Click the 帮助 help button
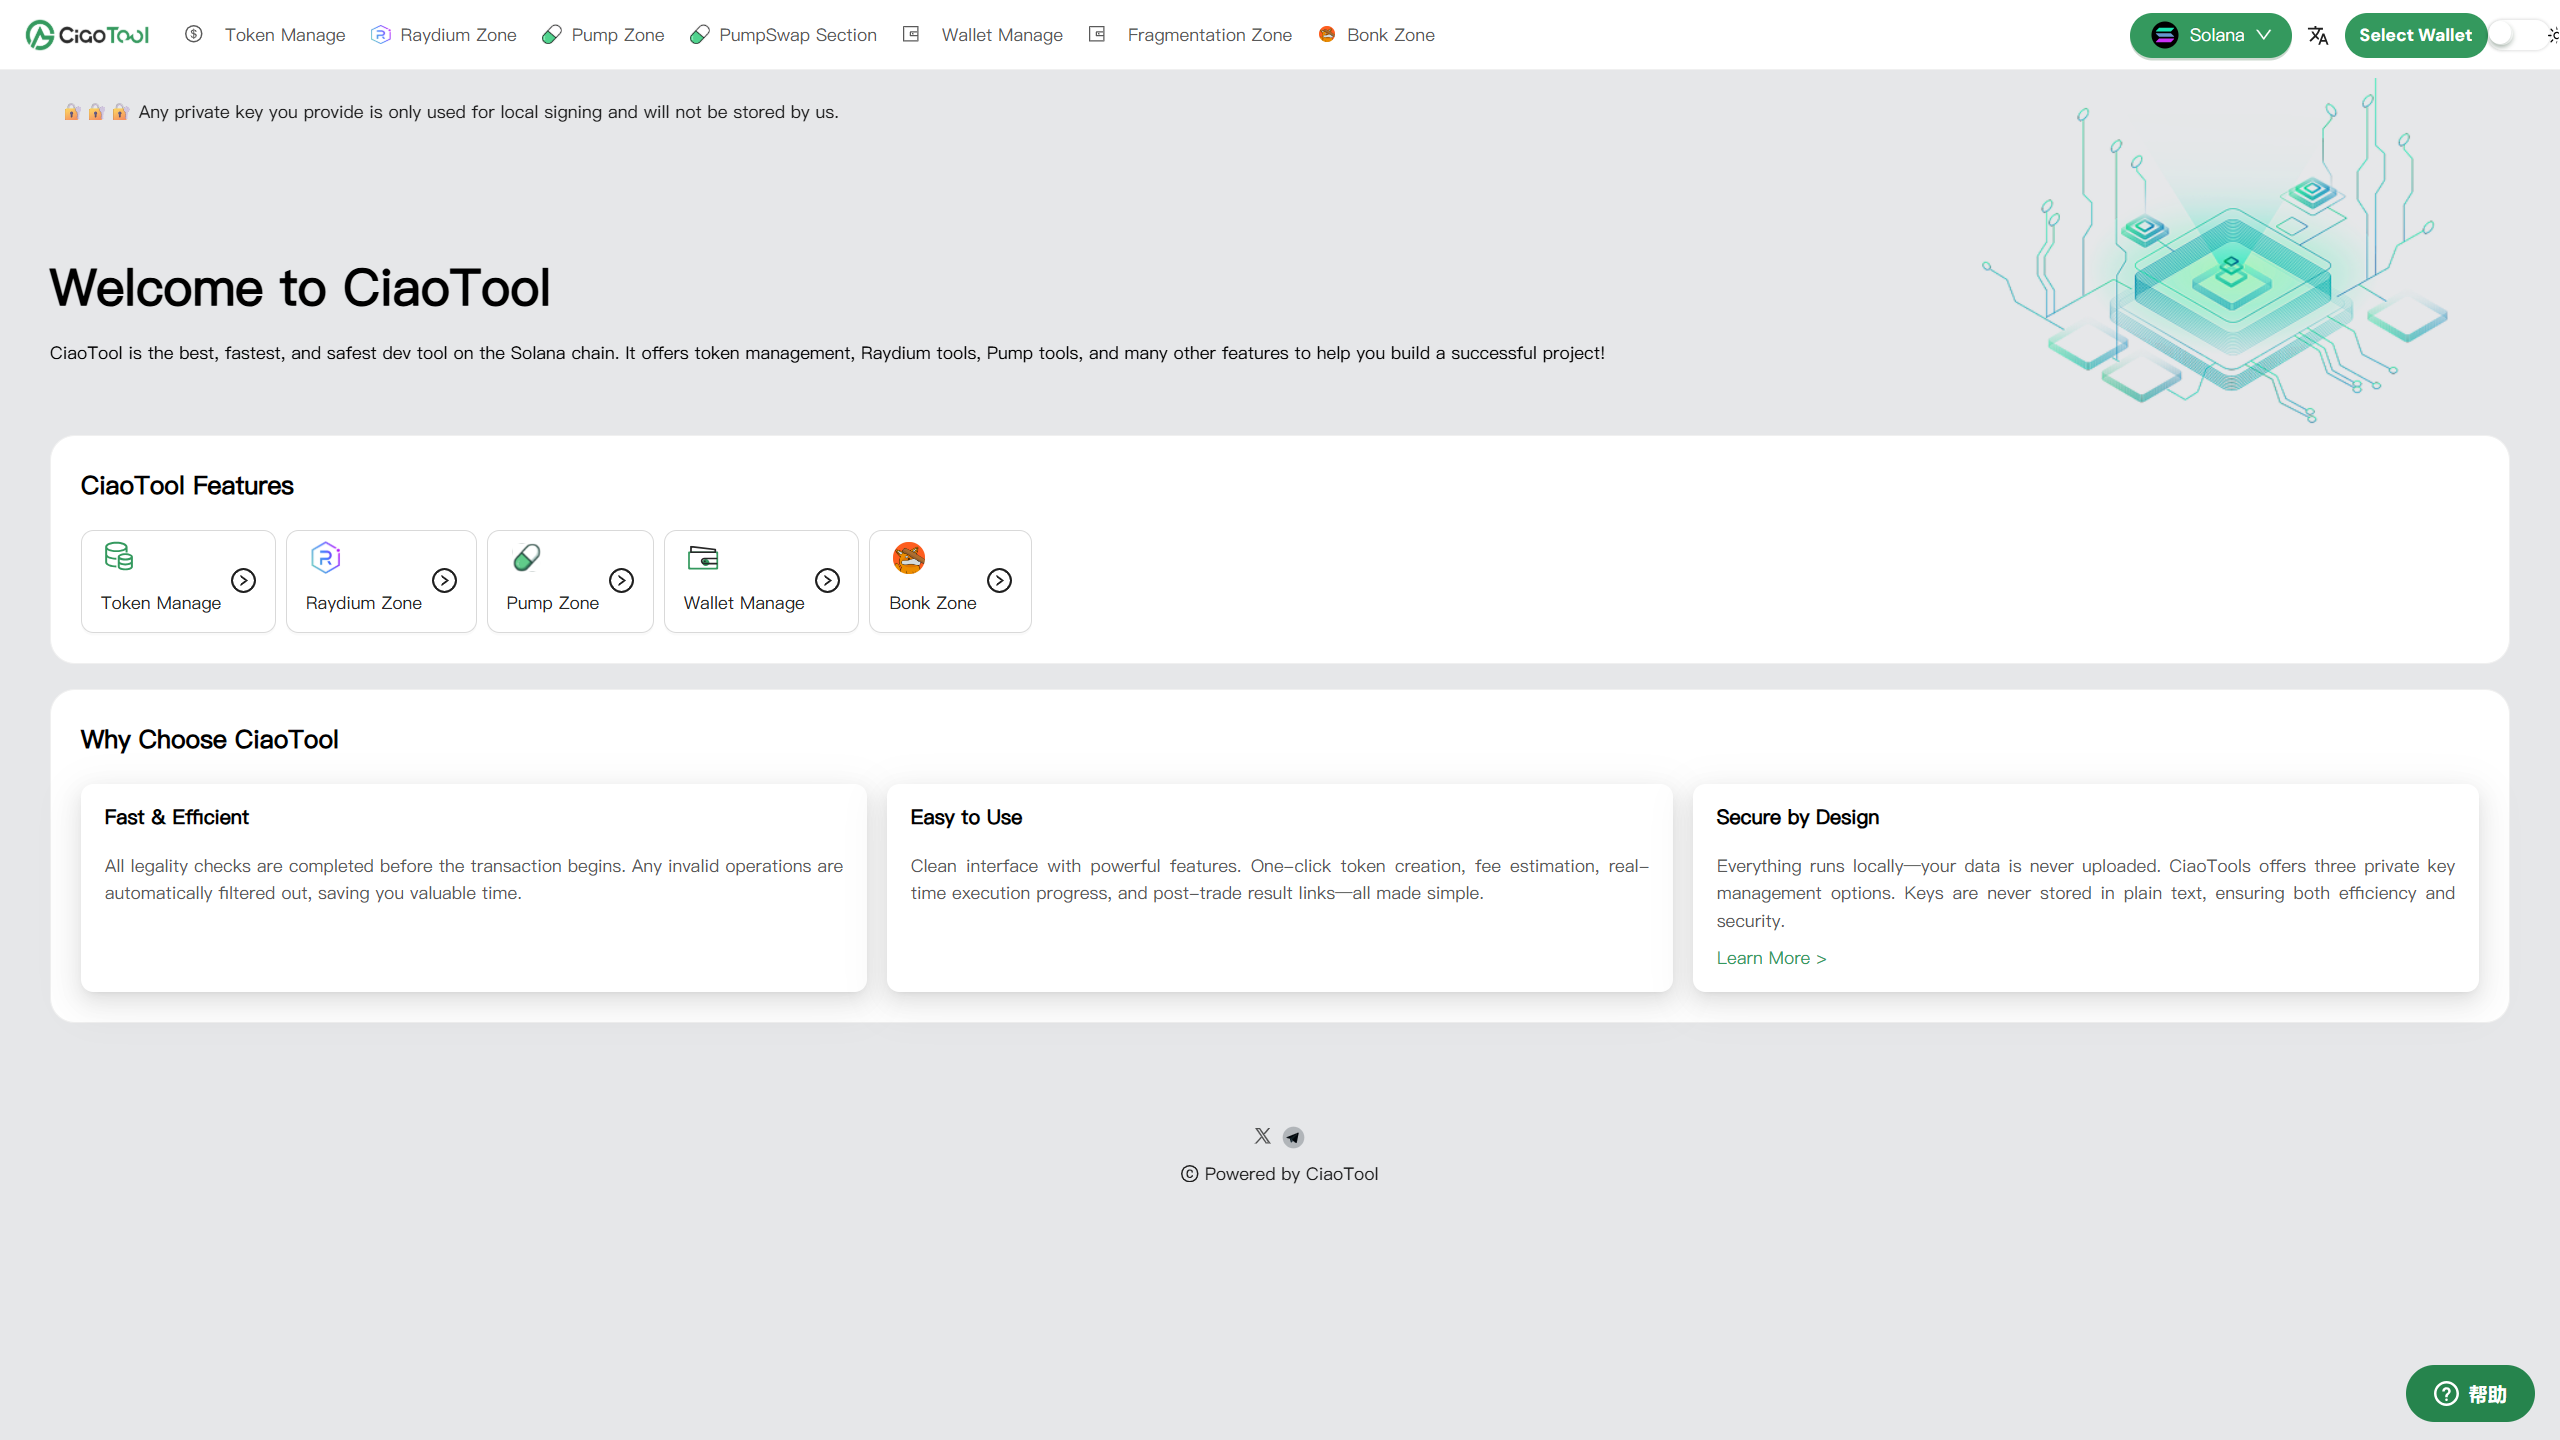2560x1440 pixels. coord(2470,1393)
